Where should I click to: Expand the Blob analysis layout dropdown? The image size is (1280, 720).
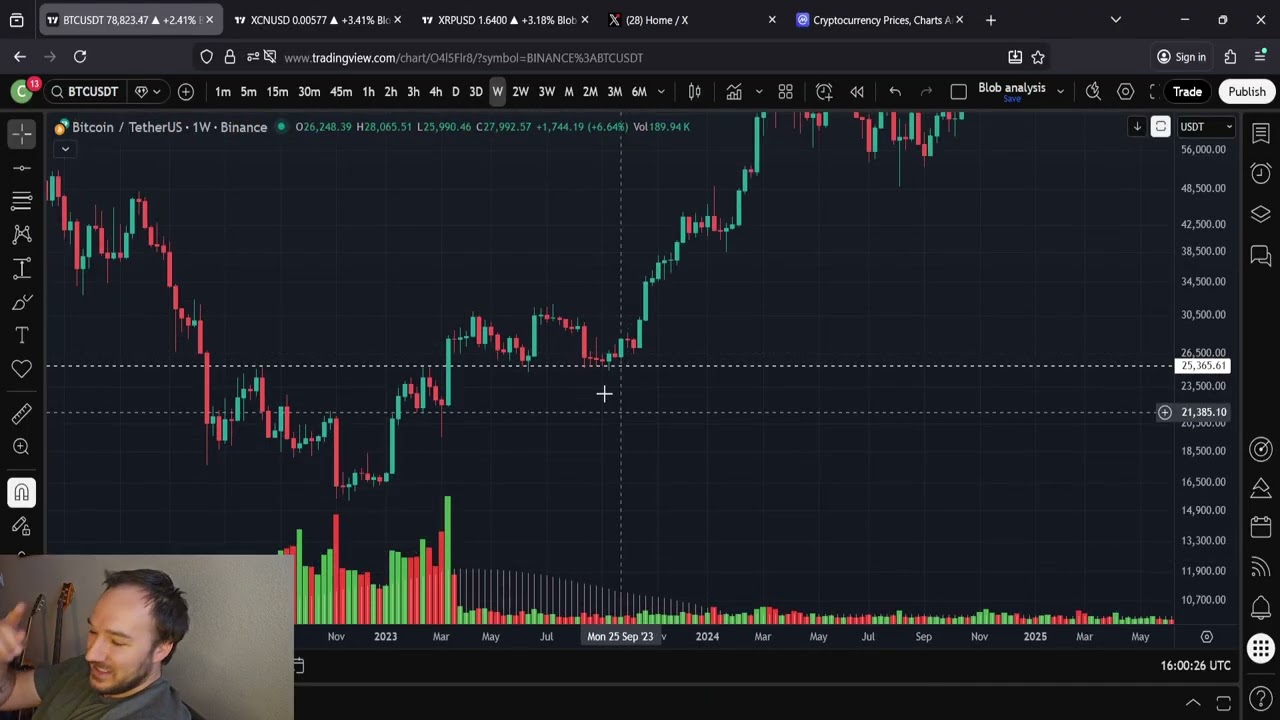(1060, 92)
